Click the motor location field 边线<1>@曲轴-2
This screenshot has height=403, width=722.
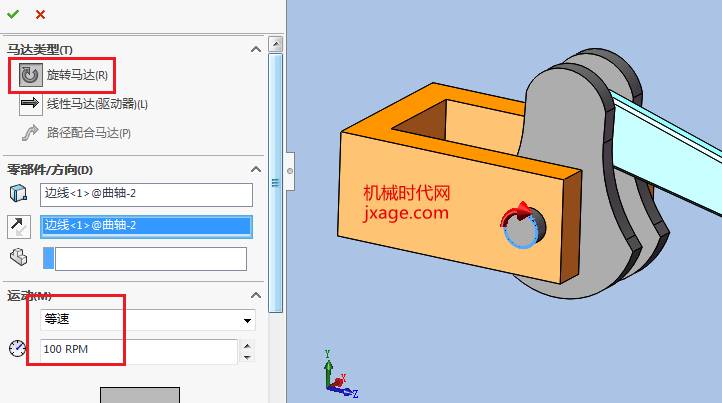[x=146, y=194]
